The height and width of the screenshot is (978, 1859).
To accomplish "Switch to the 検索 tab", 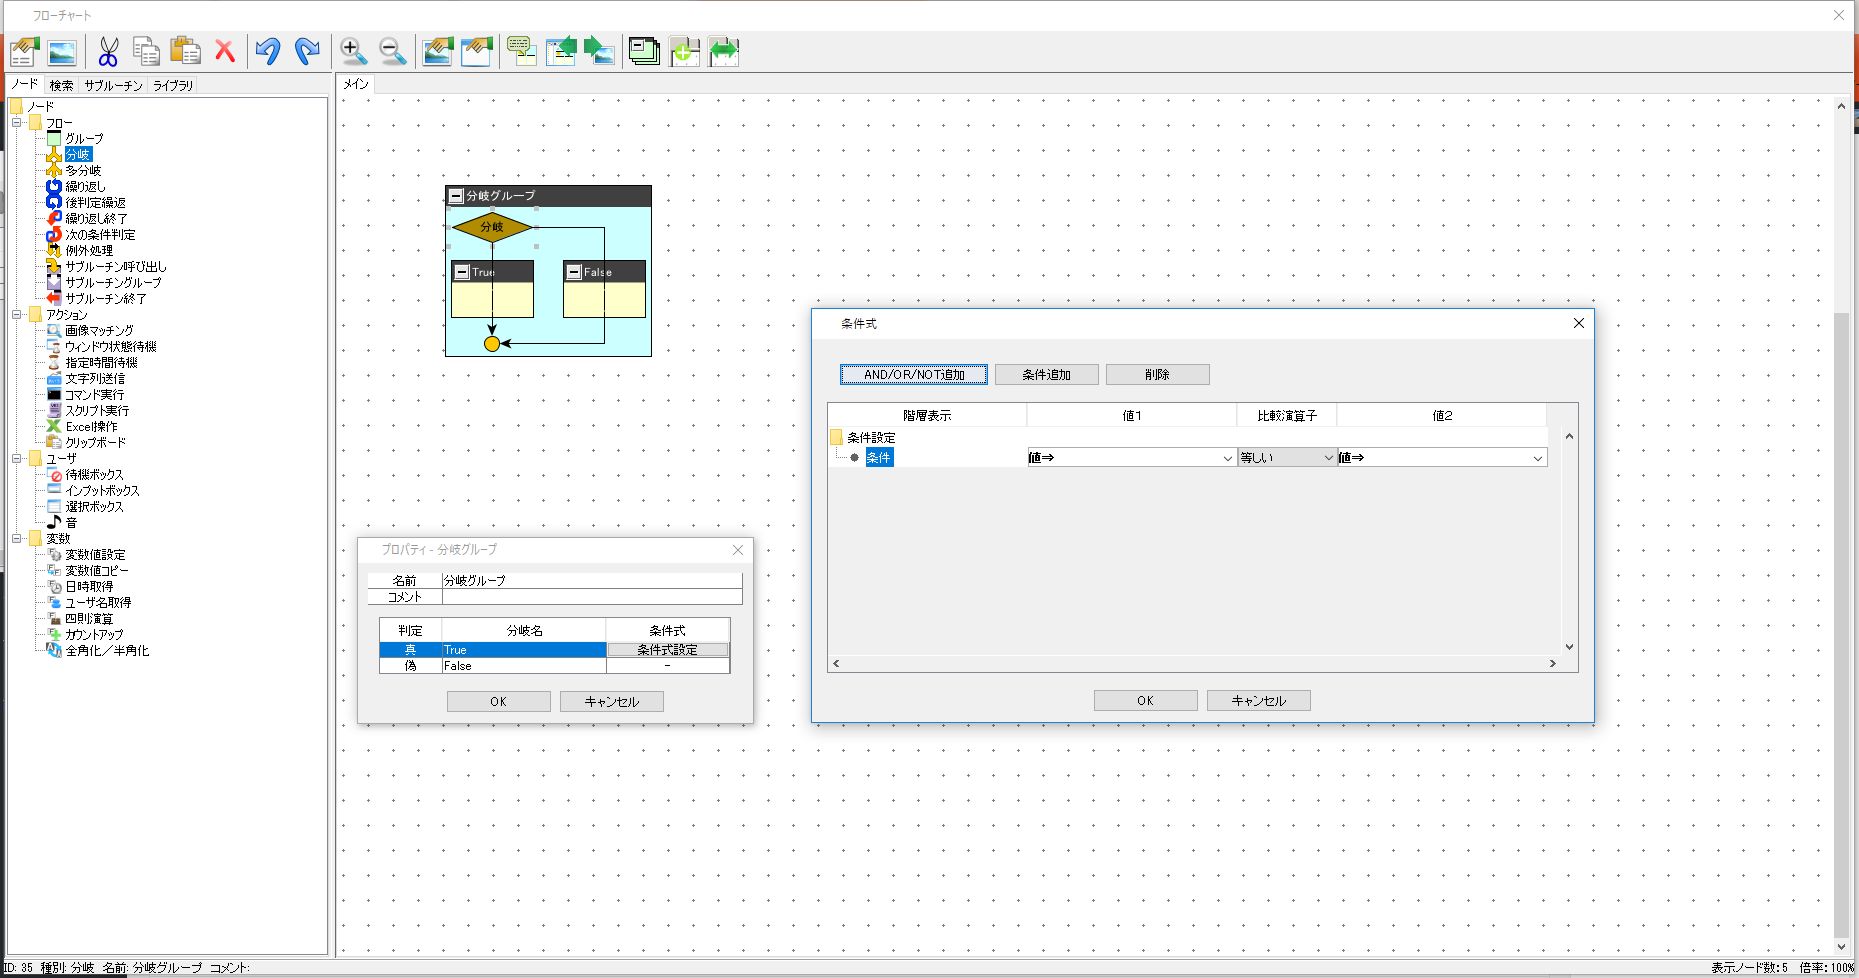I will (61, 86).
